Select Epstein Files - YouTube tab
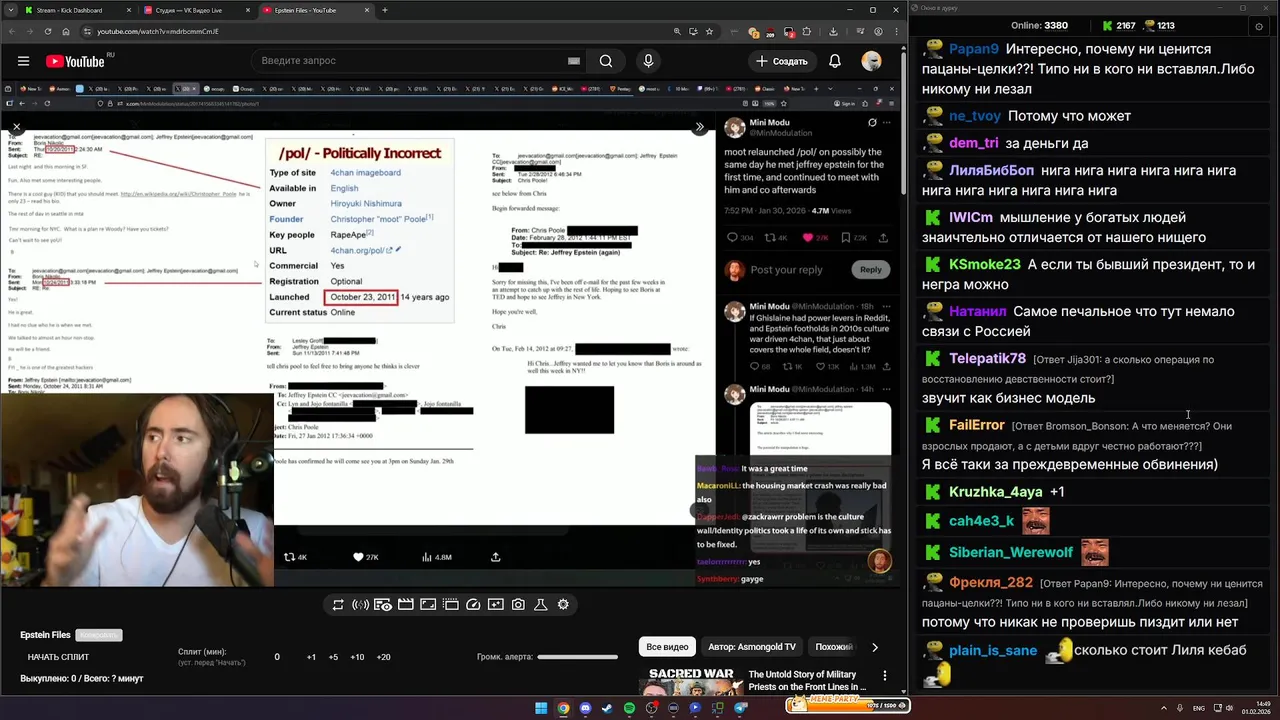The width and height of the screenshot is (1280, 720). [x=314, y=10]
